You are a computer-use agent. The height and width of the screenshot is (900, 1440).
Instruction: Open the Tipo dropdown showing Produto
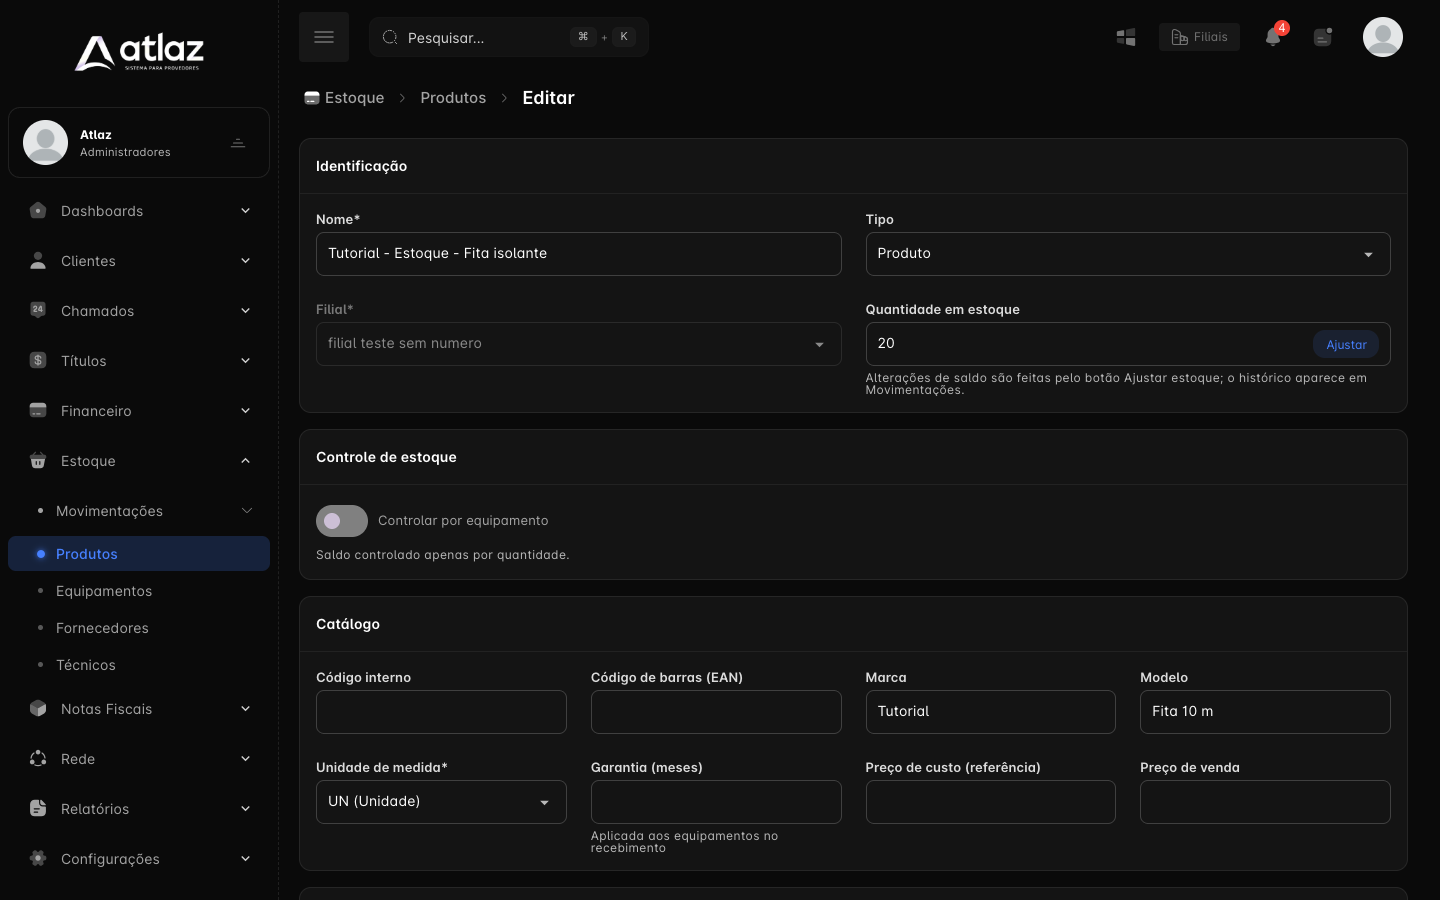tap(1128, 254)
